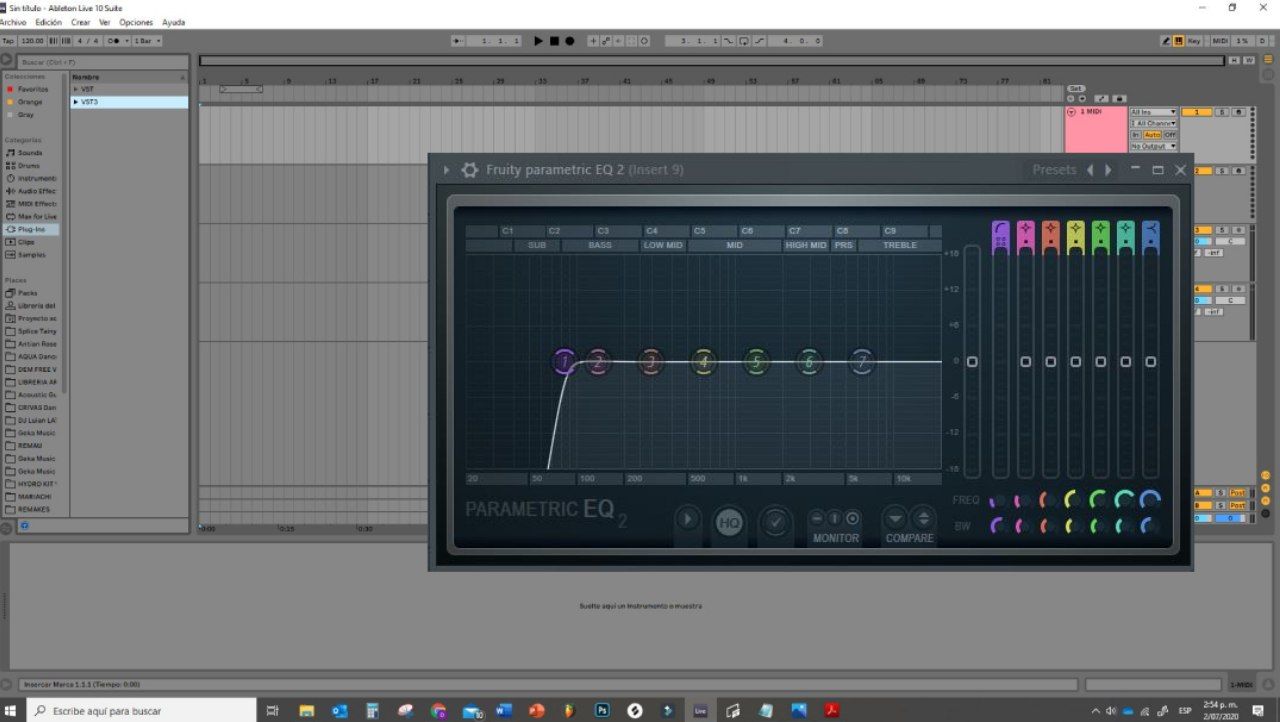Open the EQ options dropdown arrow button

pyautogui.click(x=687, y=520)
